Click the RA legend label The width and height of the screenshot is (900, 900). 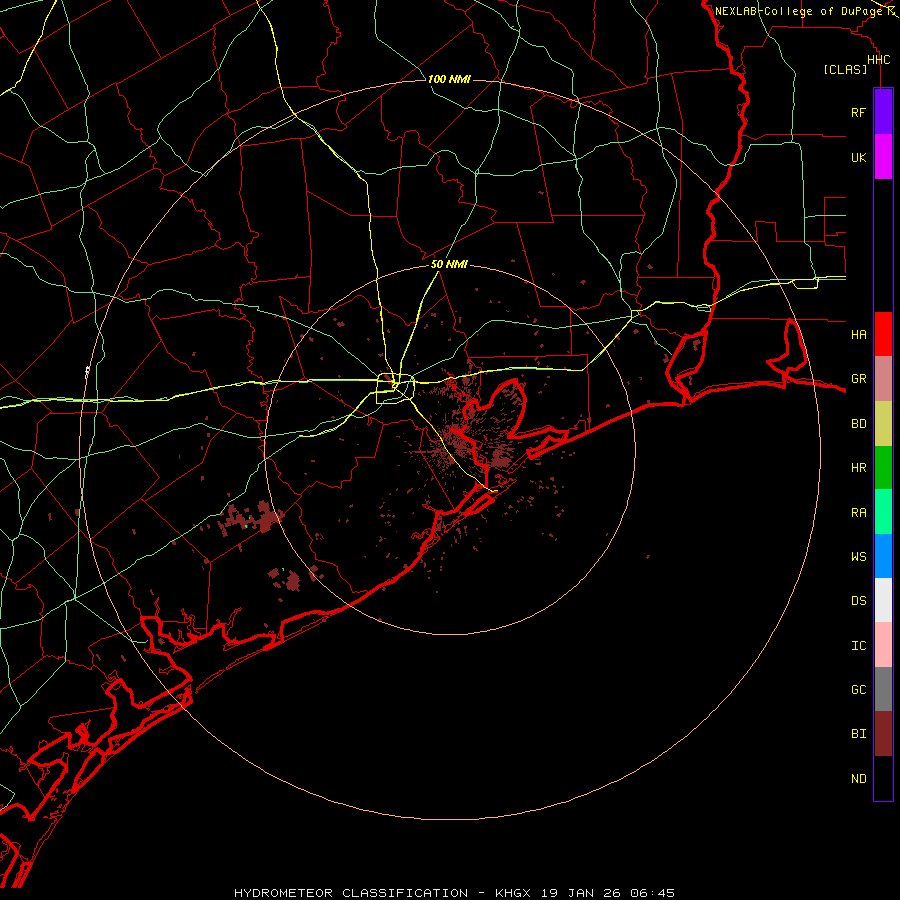click(x=859, y=513)
